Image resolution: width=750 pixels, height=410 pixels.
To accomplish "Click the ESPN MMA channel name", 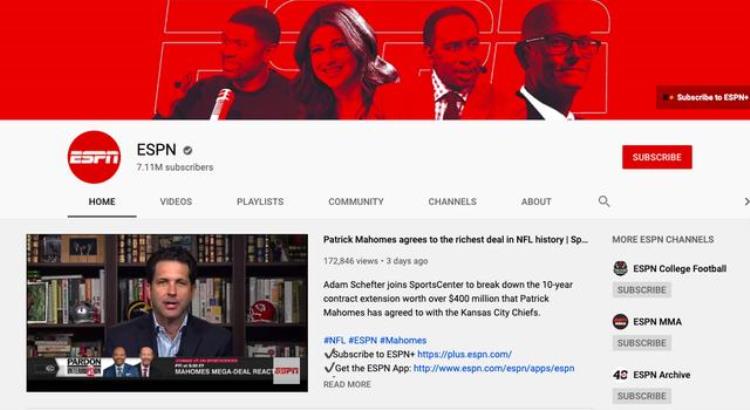I will pos(657,322).
